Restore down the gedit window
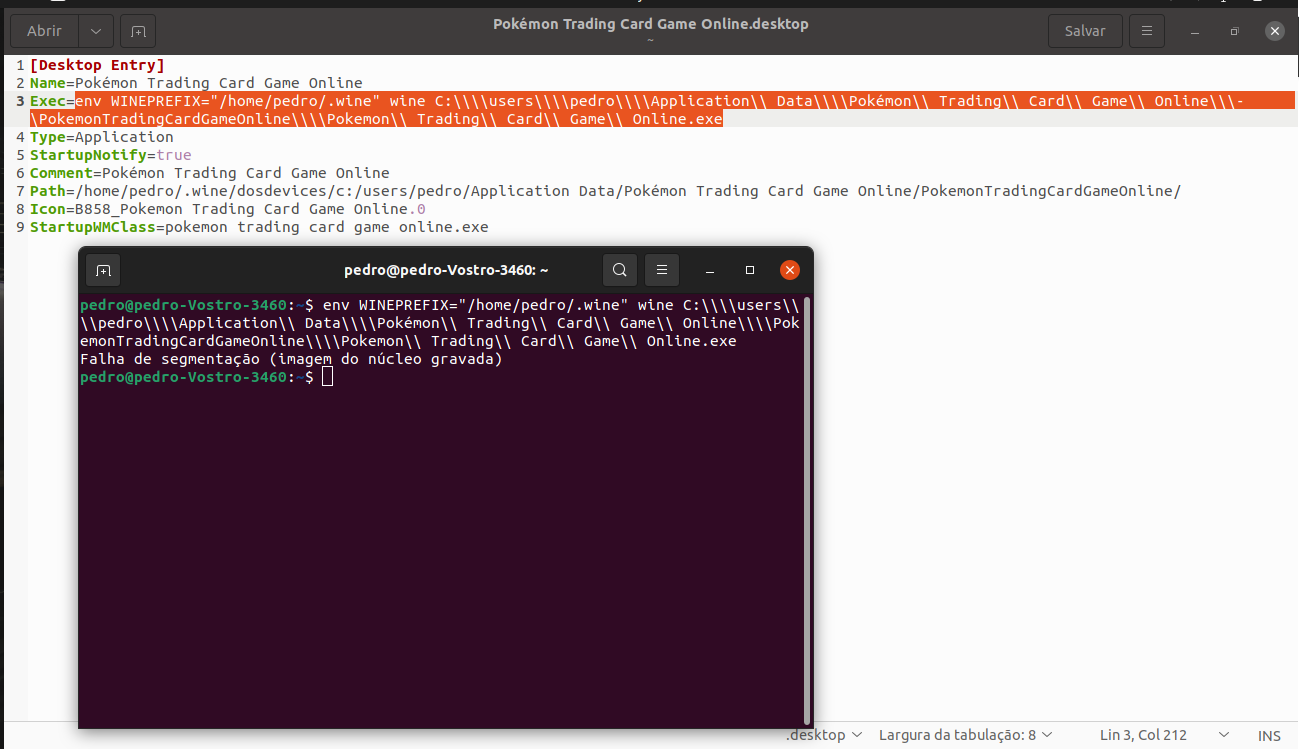1299x749 pixels. pos(1235,32)
